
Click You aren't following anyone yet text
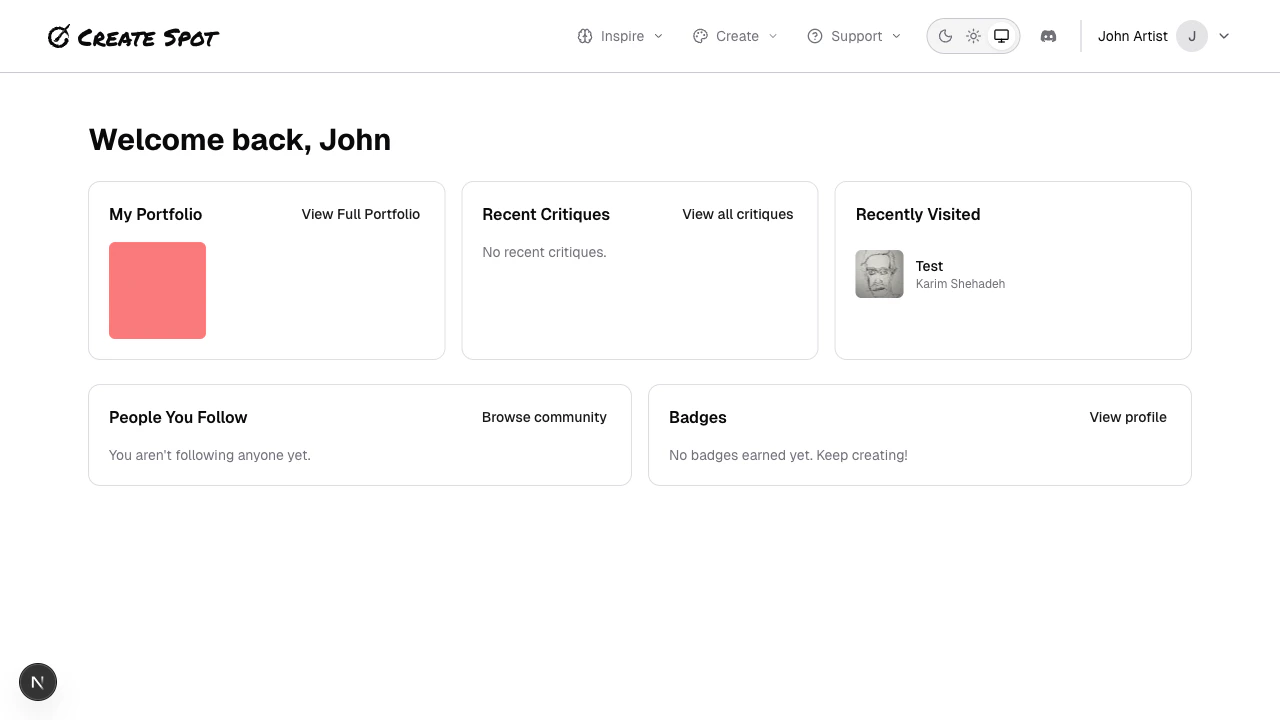pos(210,455)
